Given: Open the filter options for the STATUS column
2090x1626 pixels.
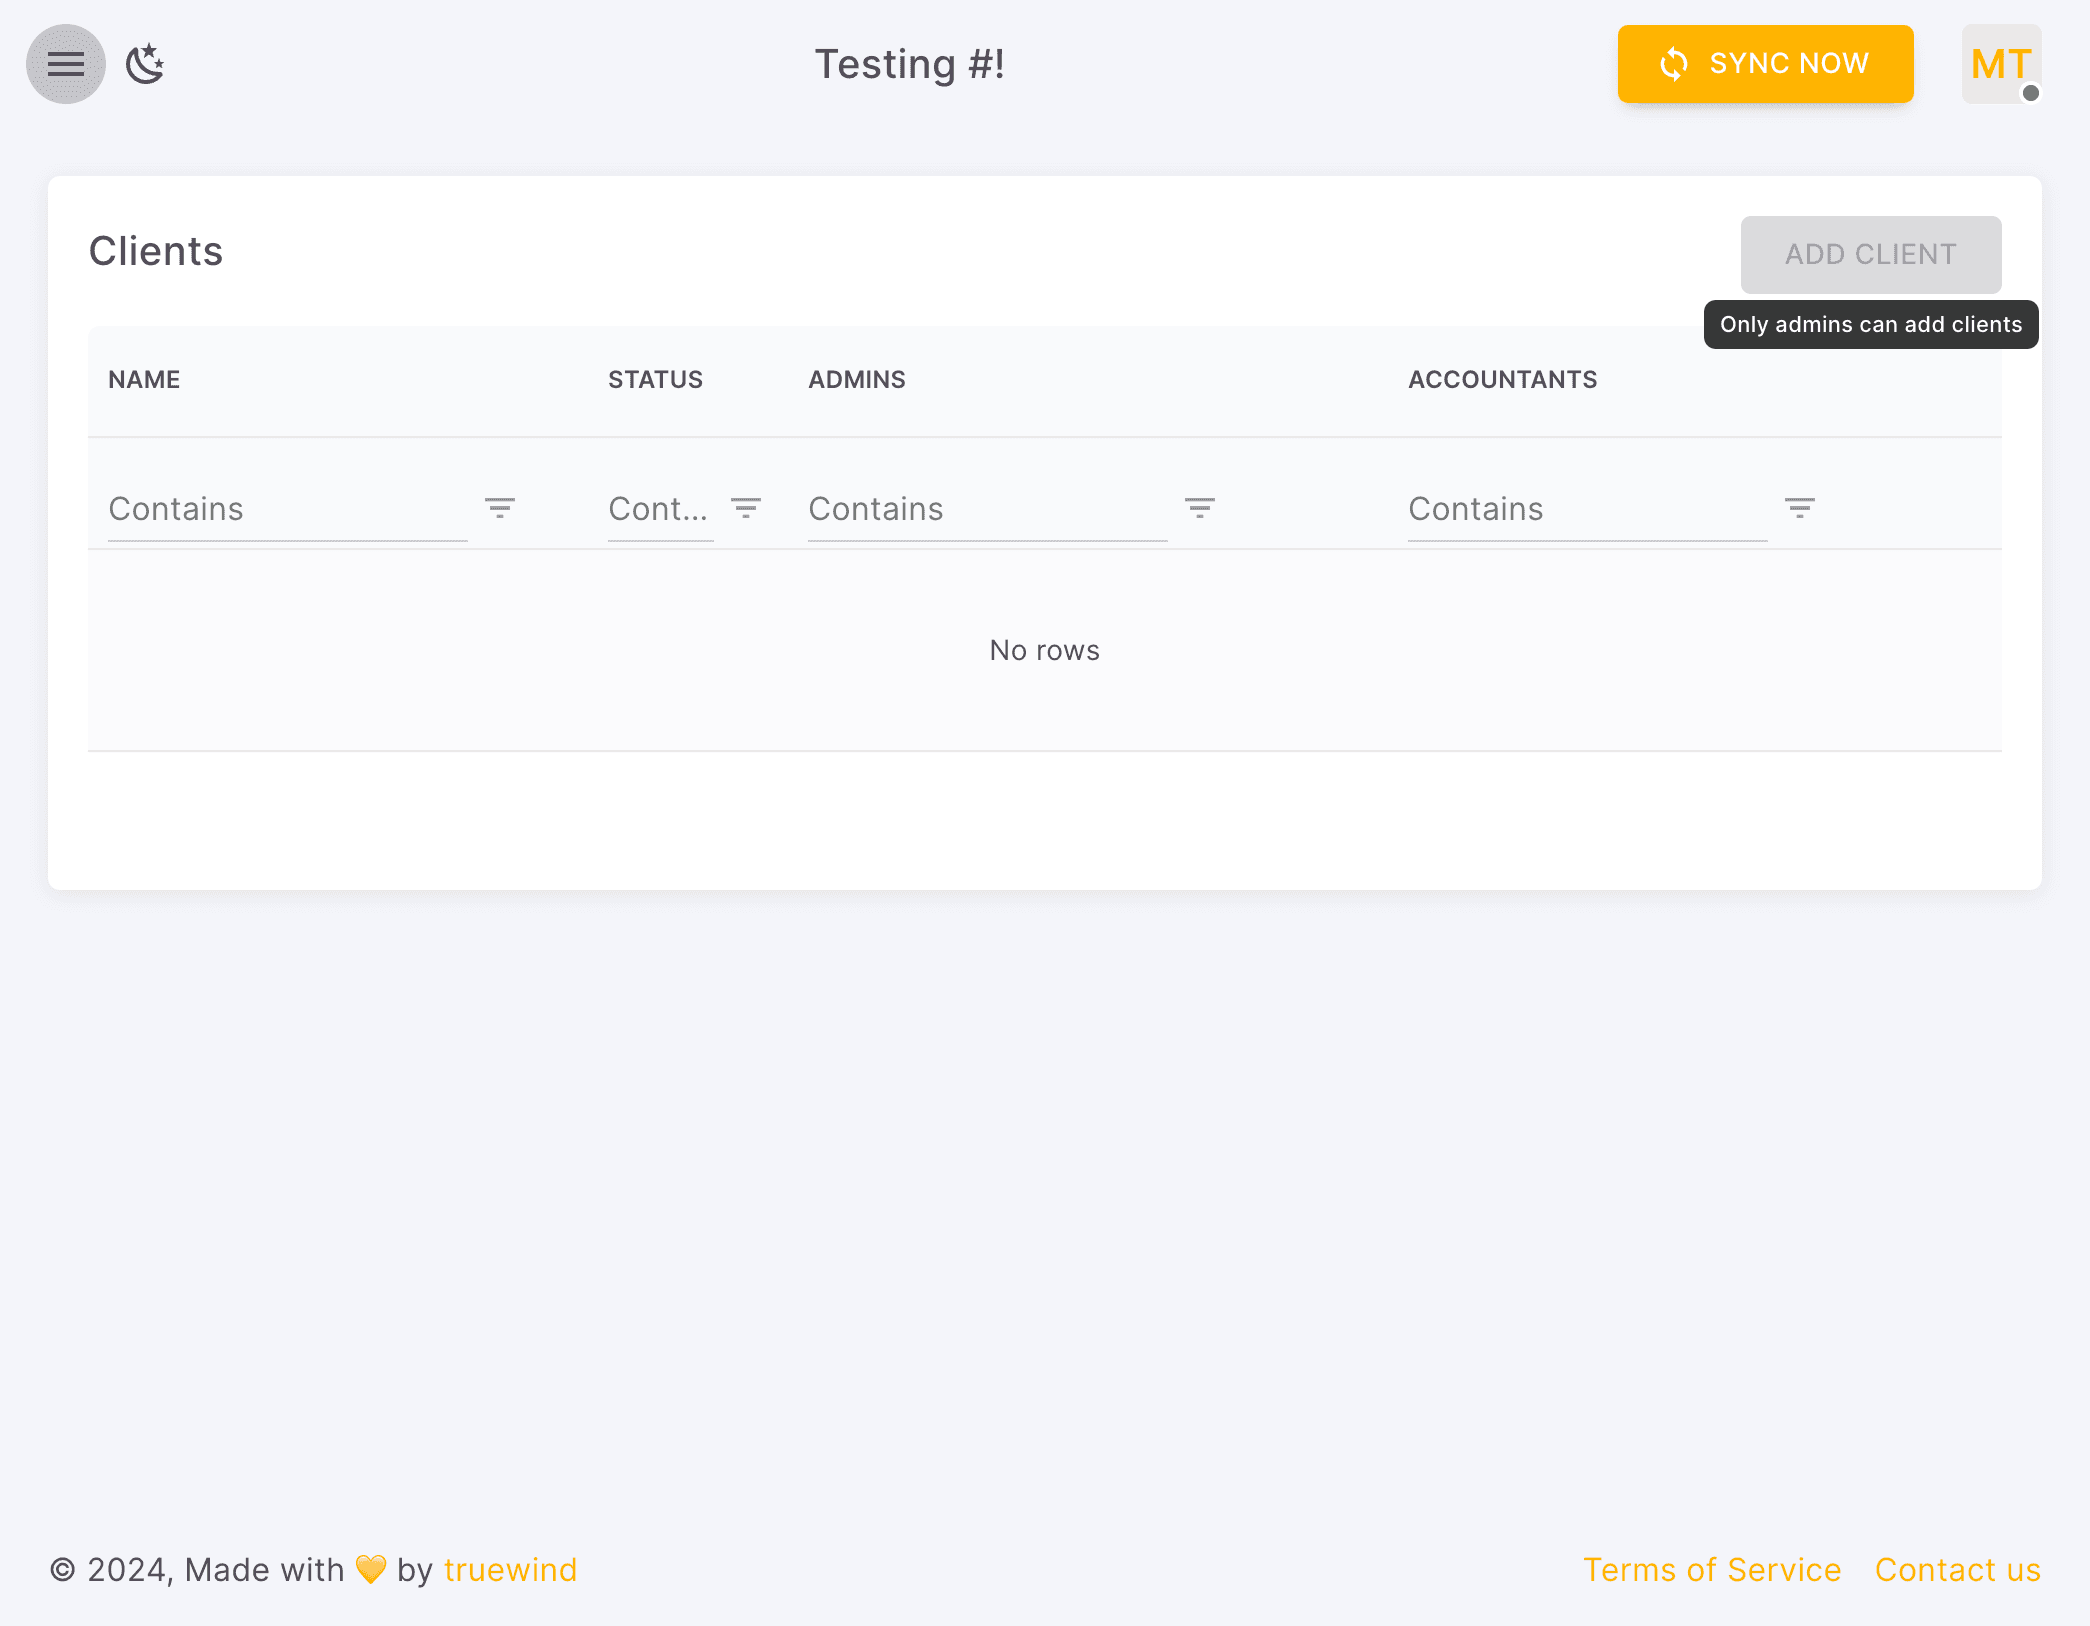Looking at the screenshot, I should pos(746,508).
